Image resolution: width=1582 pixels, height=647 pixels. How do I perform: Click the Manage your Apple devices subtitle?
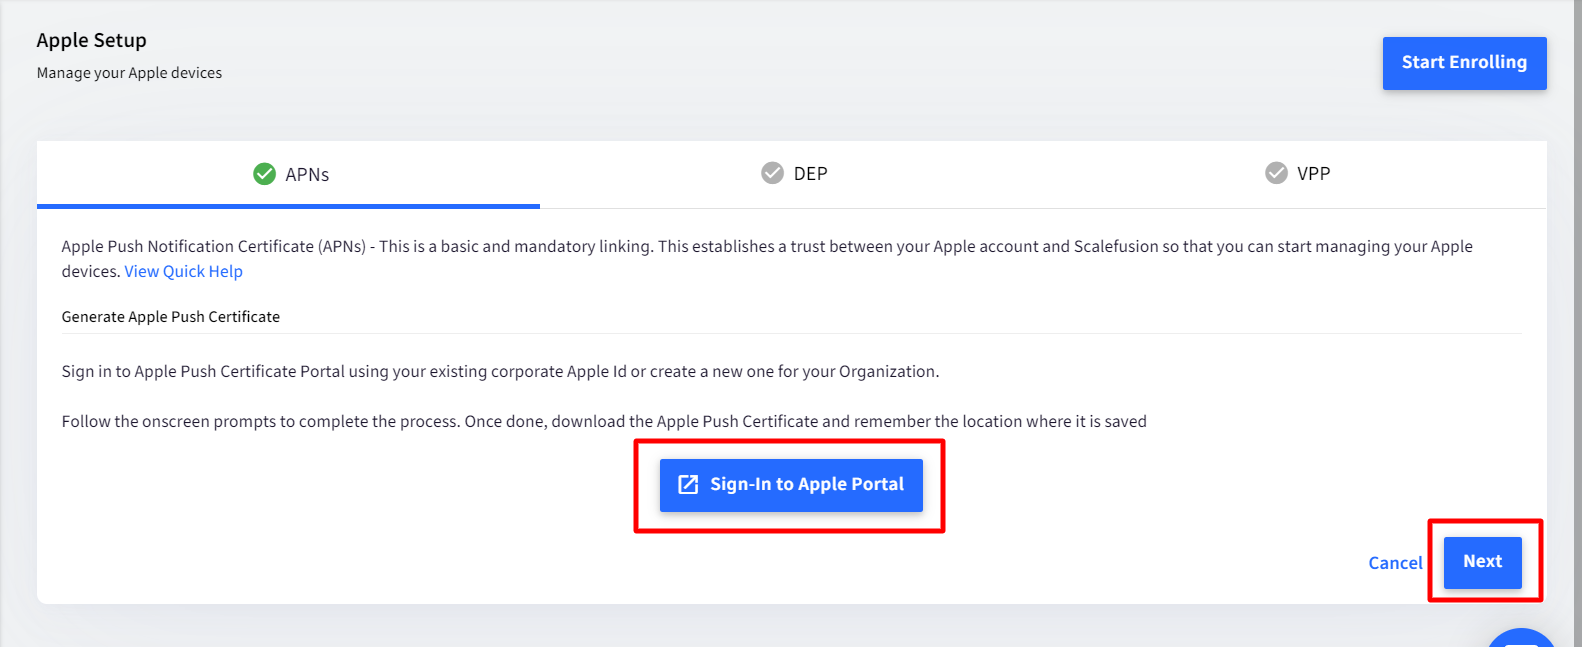tap(130, 73)
